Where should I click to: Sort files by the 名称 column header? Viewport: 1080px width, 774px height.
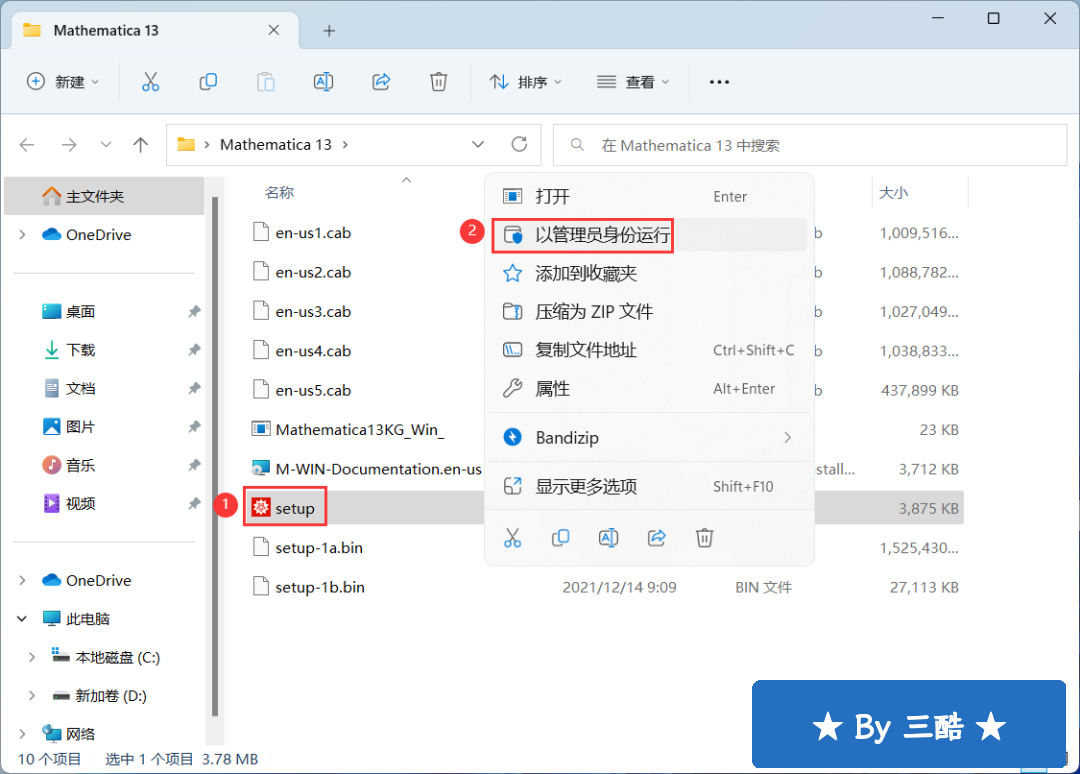click(279, 193)
